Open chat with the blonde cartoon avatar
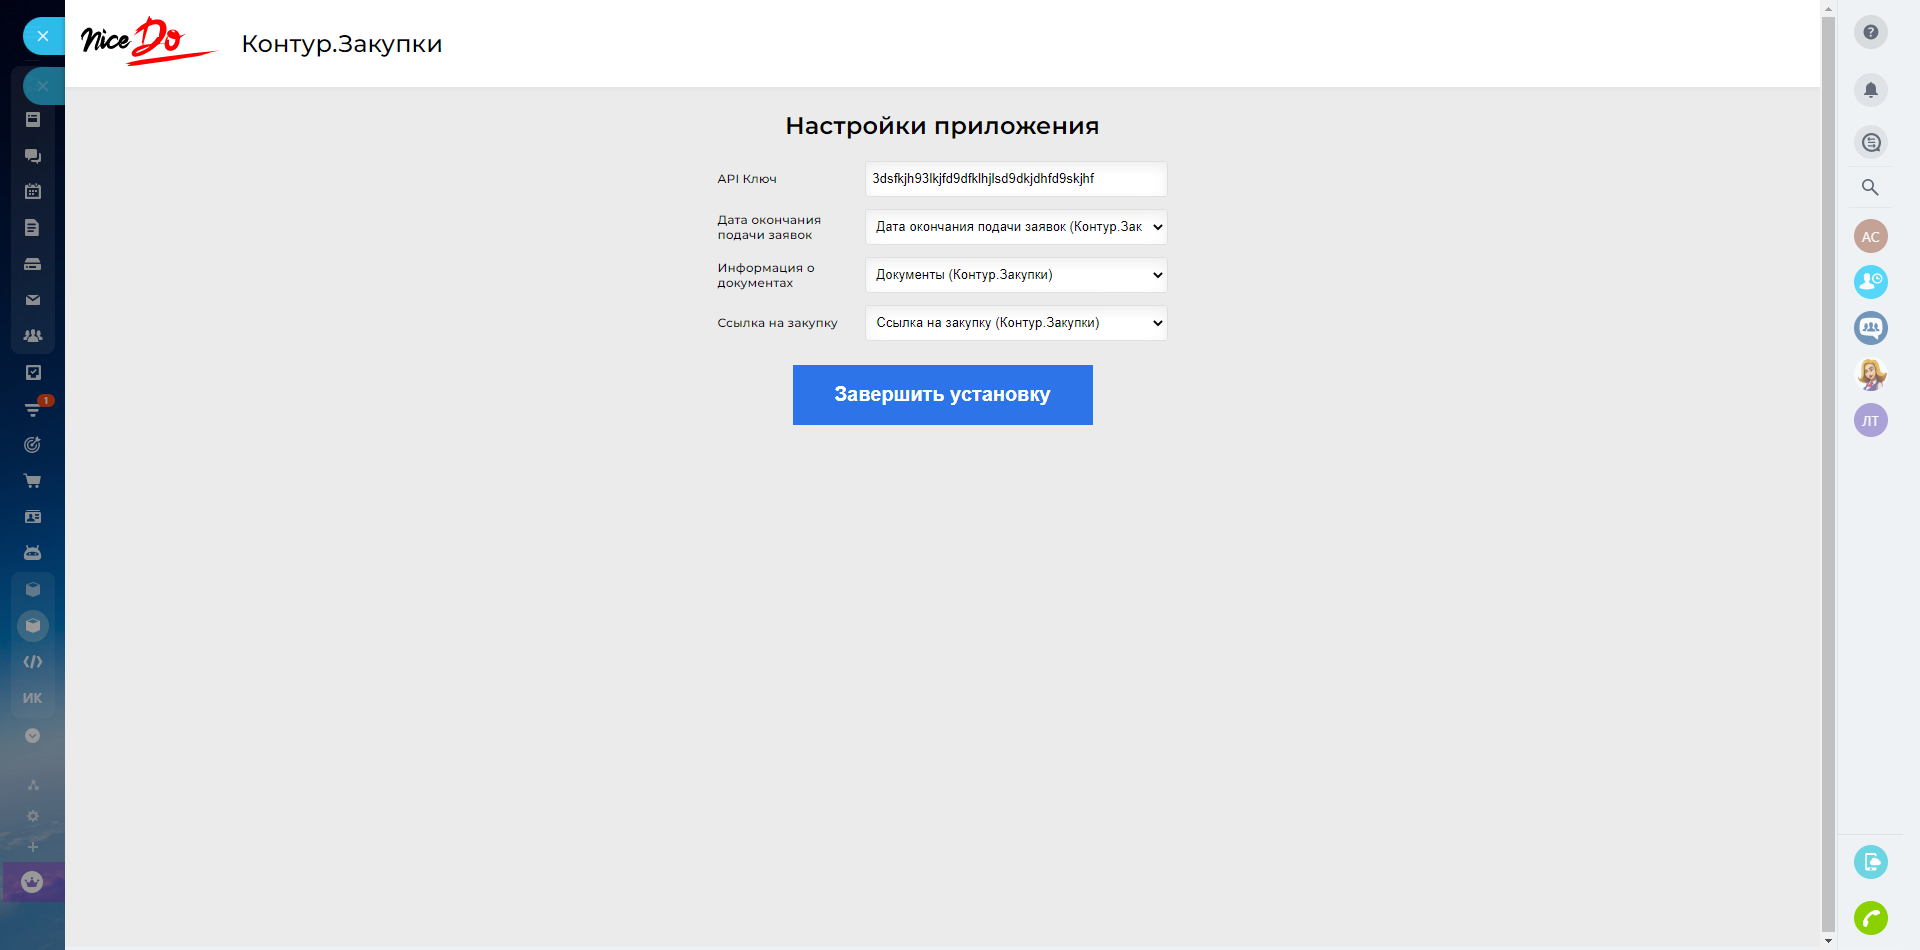 click(1871, 374)
